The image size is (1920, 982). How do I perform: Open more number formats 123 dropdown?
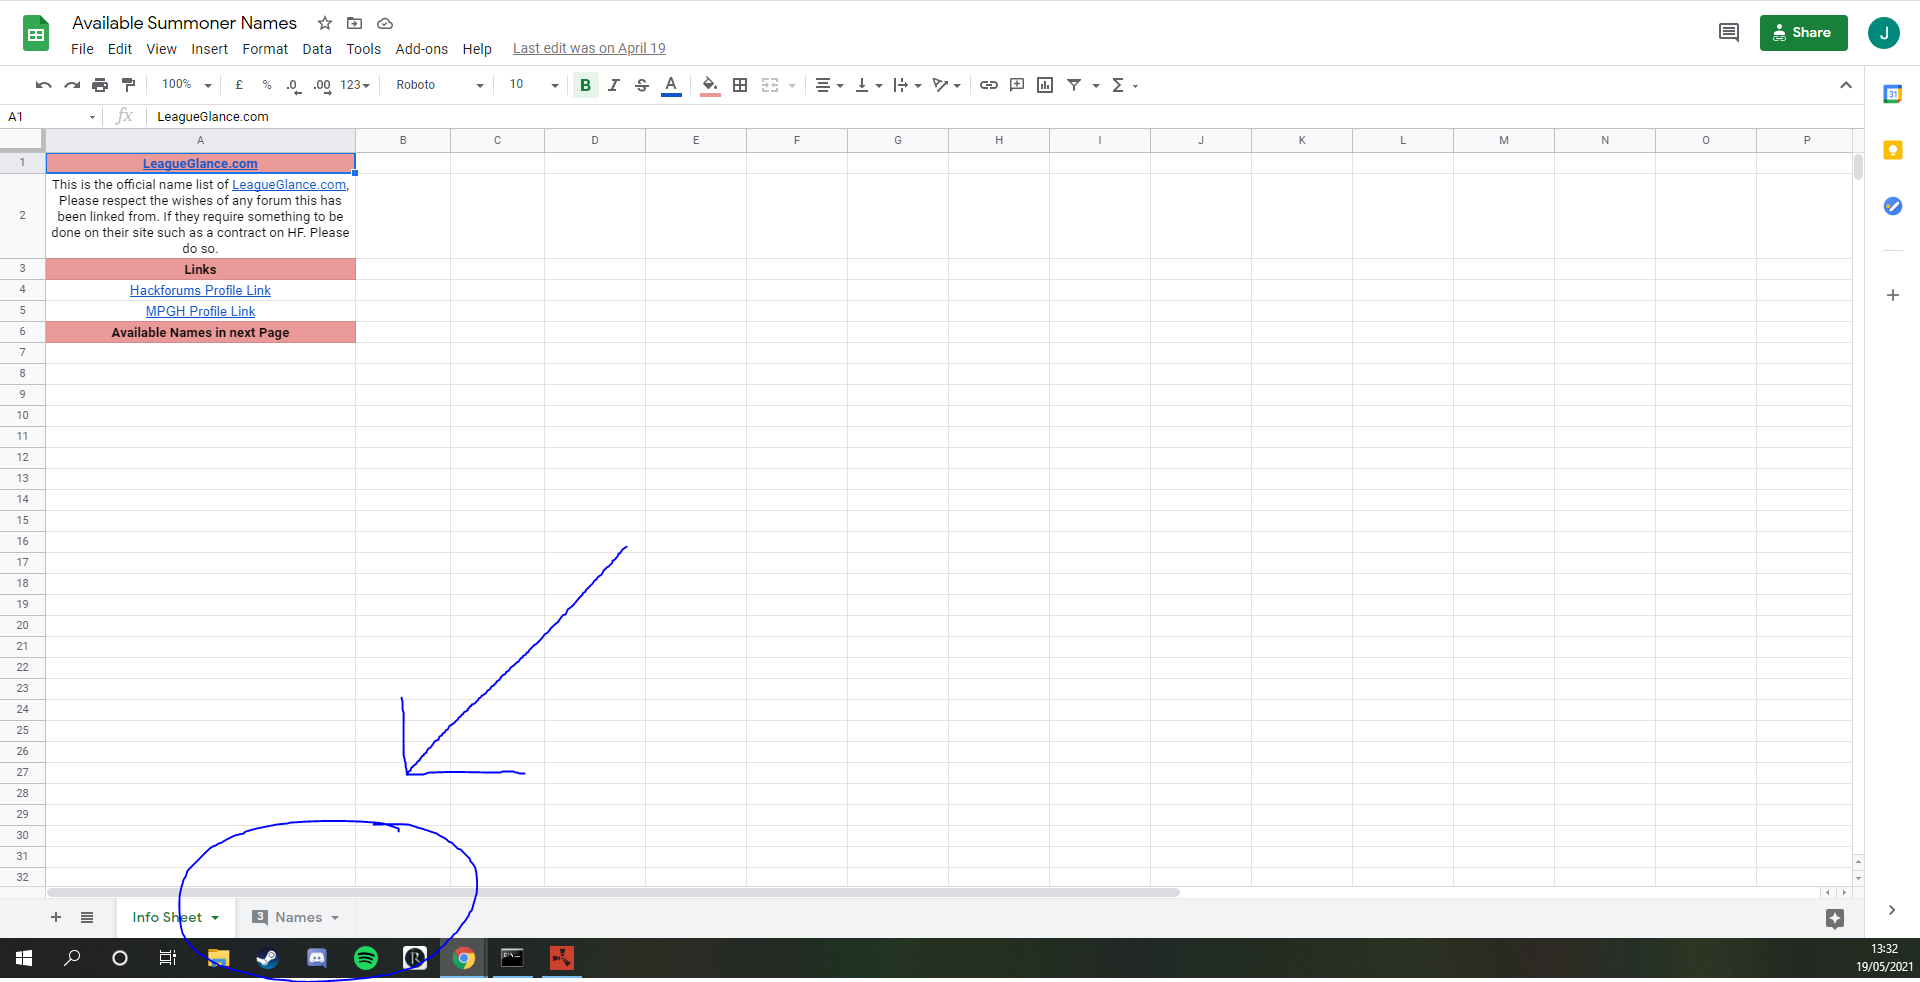point(355,85)
